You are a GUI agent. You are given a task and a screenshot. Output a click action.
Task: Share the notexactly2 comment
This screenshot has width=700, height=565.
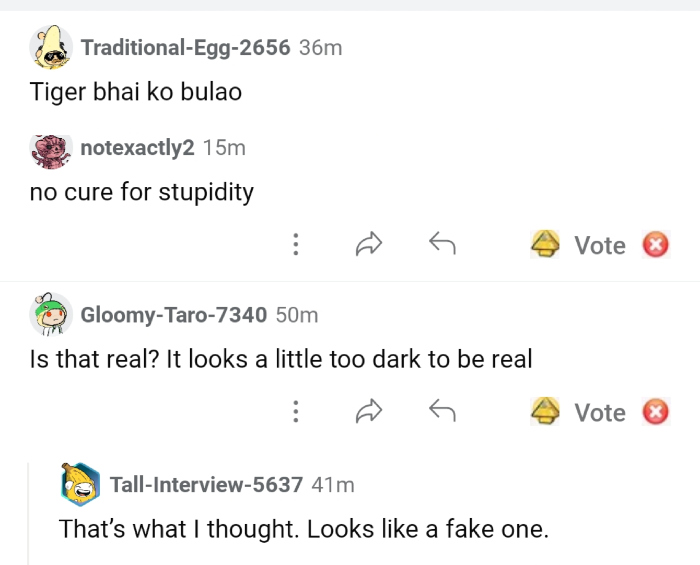(x=370, y=244)
